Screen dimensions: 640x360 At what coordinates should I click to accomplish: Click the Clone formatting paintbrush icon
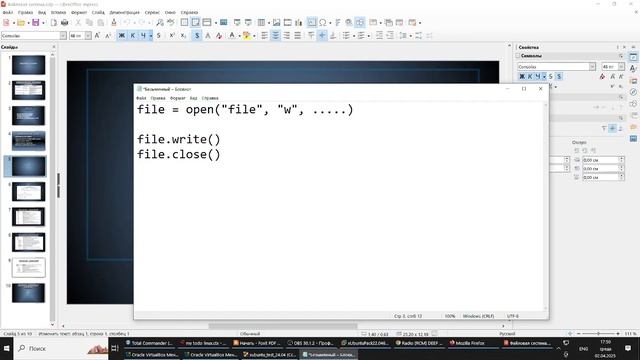pyautogui.click(x=114, y=22)
